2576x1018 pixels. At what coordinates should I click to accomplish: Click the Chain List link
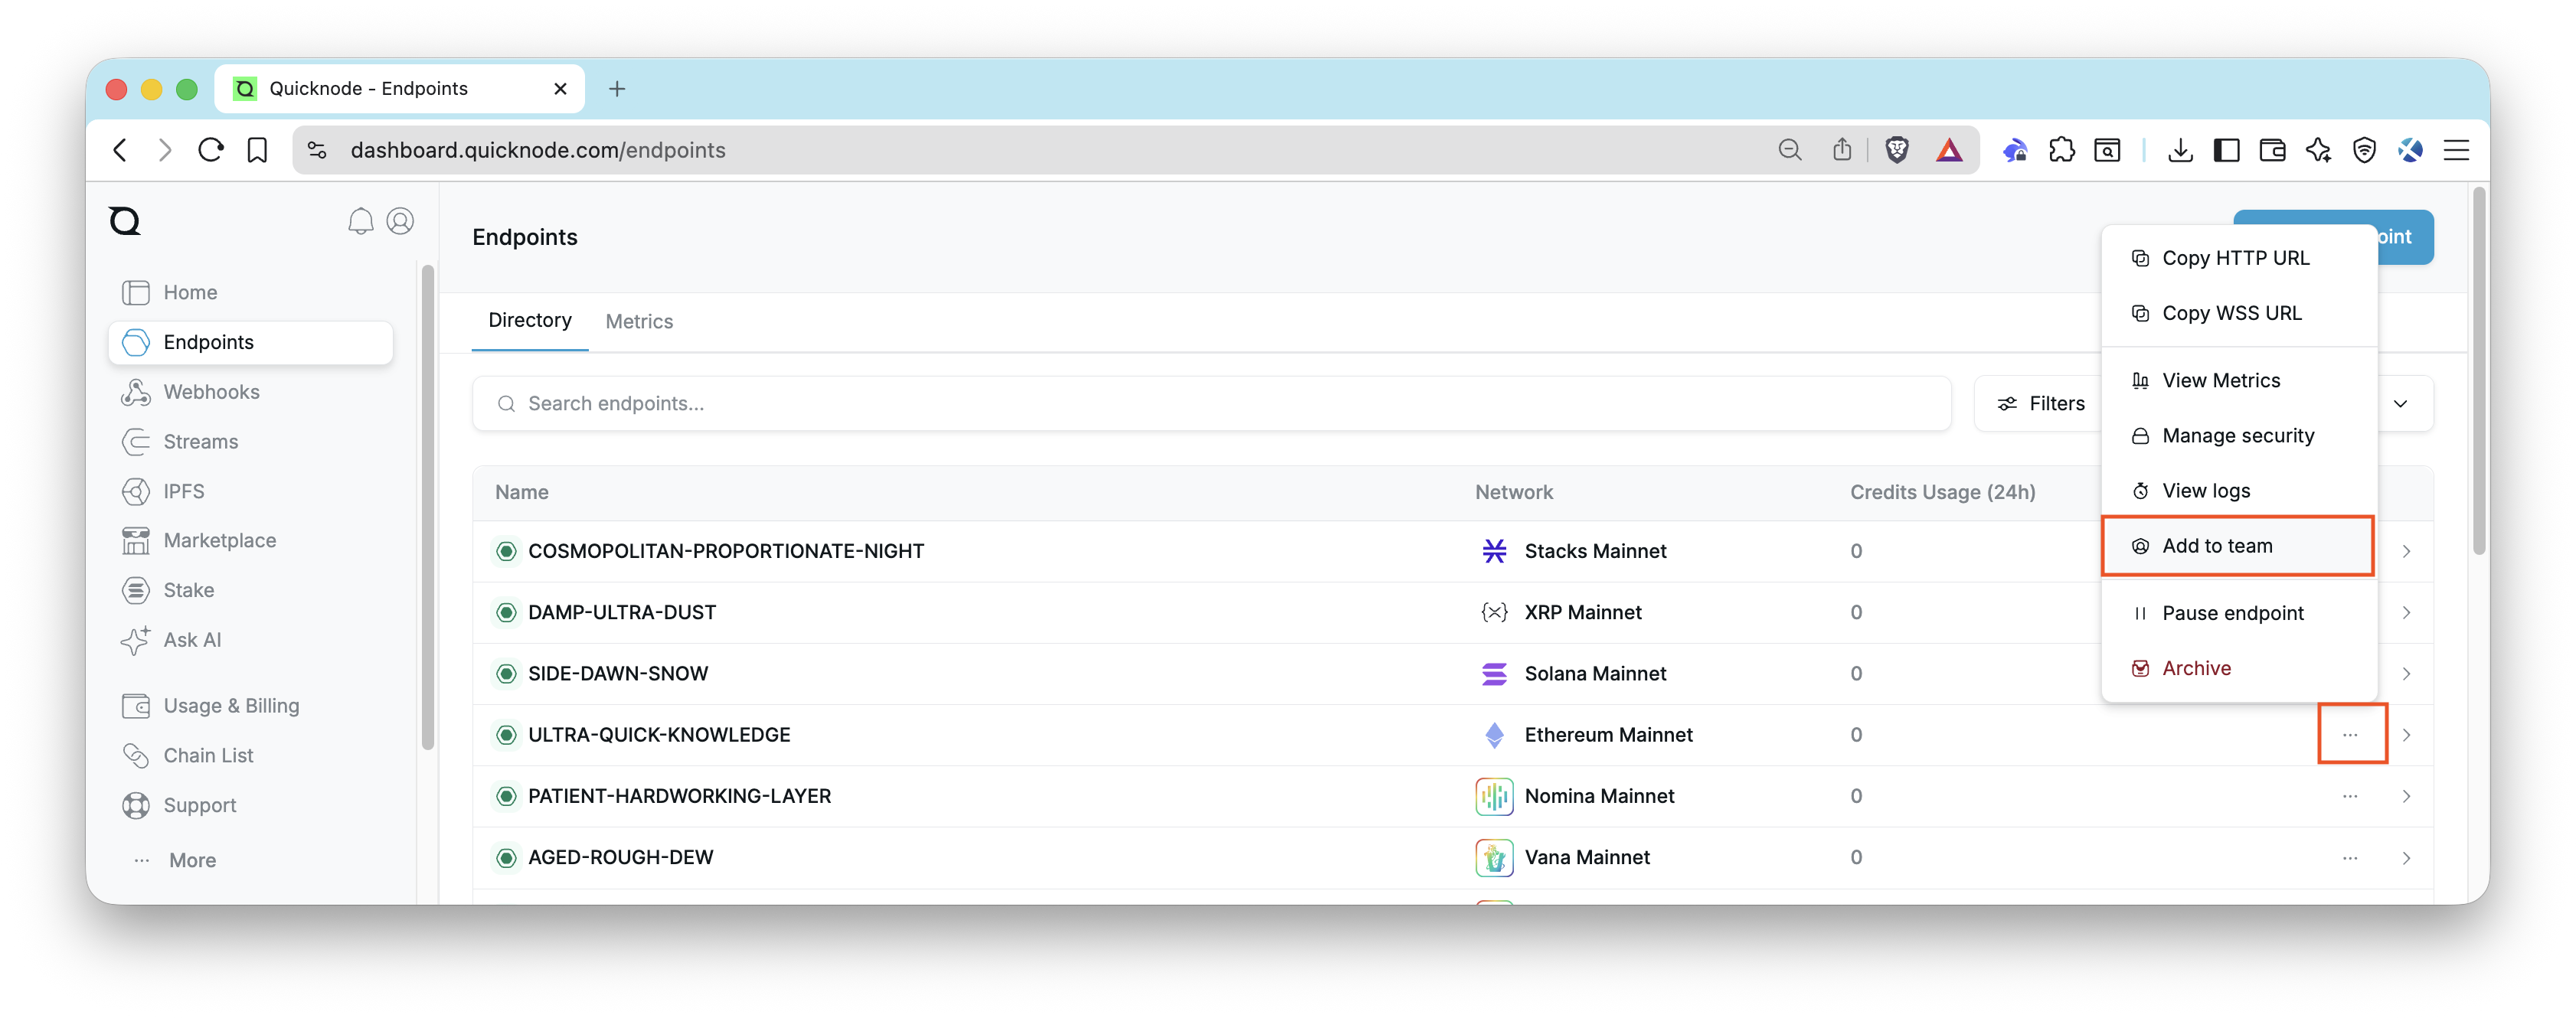208,755
